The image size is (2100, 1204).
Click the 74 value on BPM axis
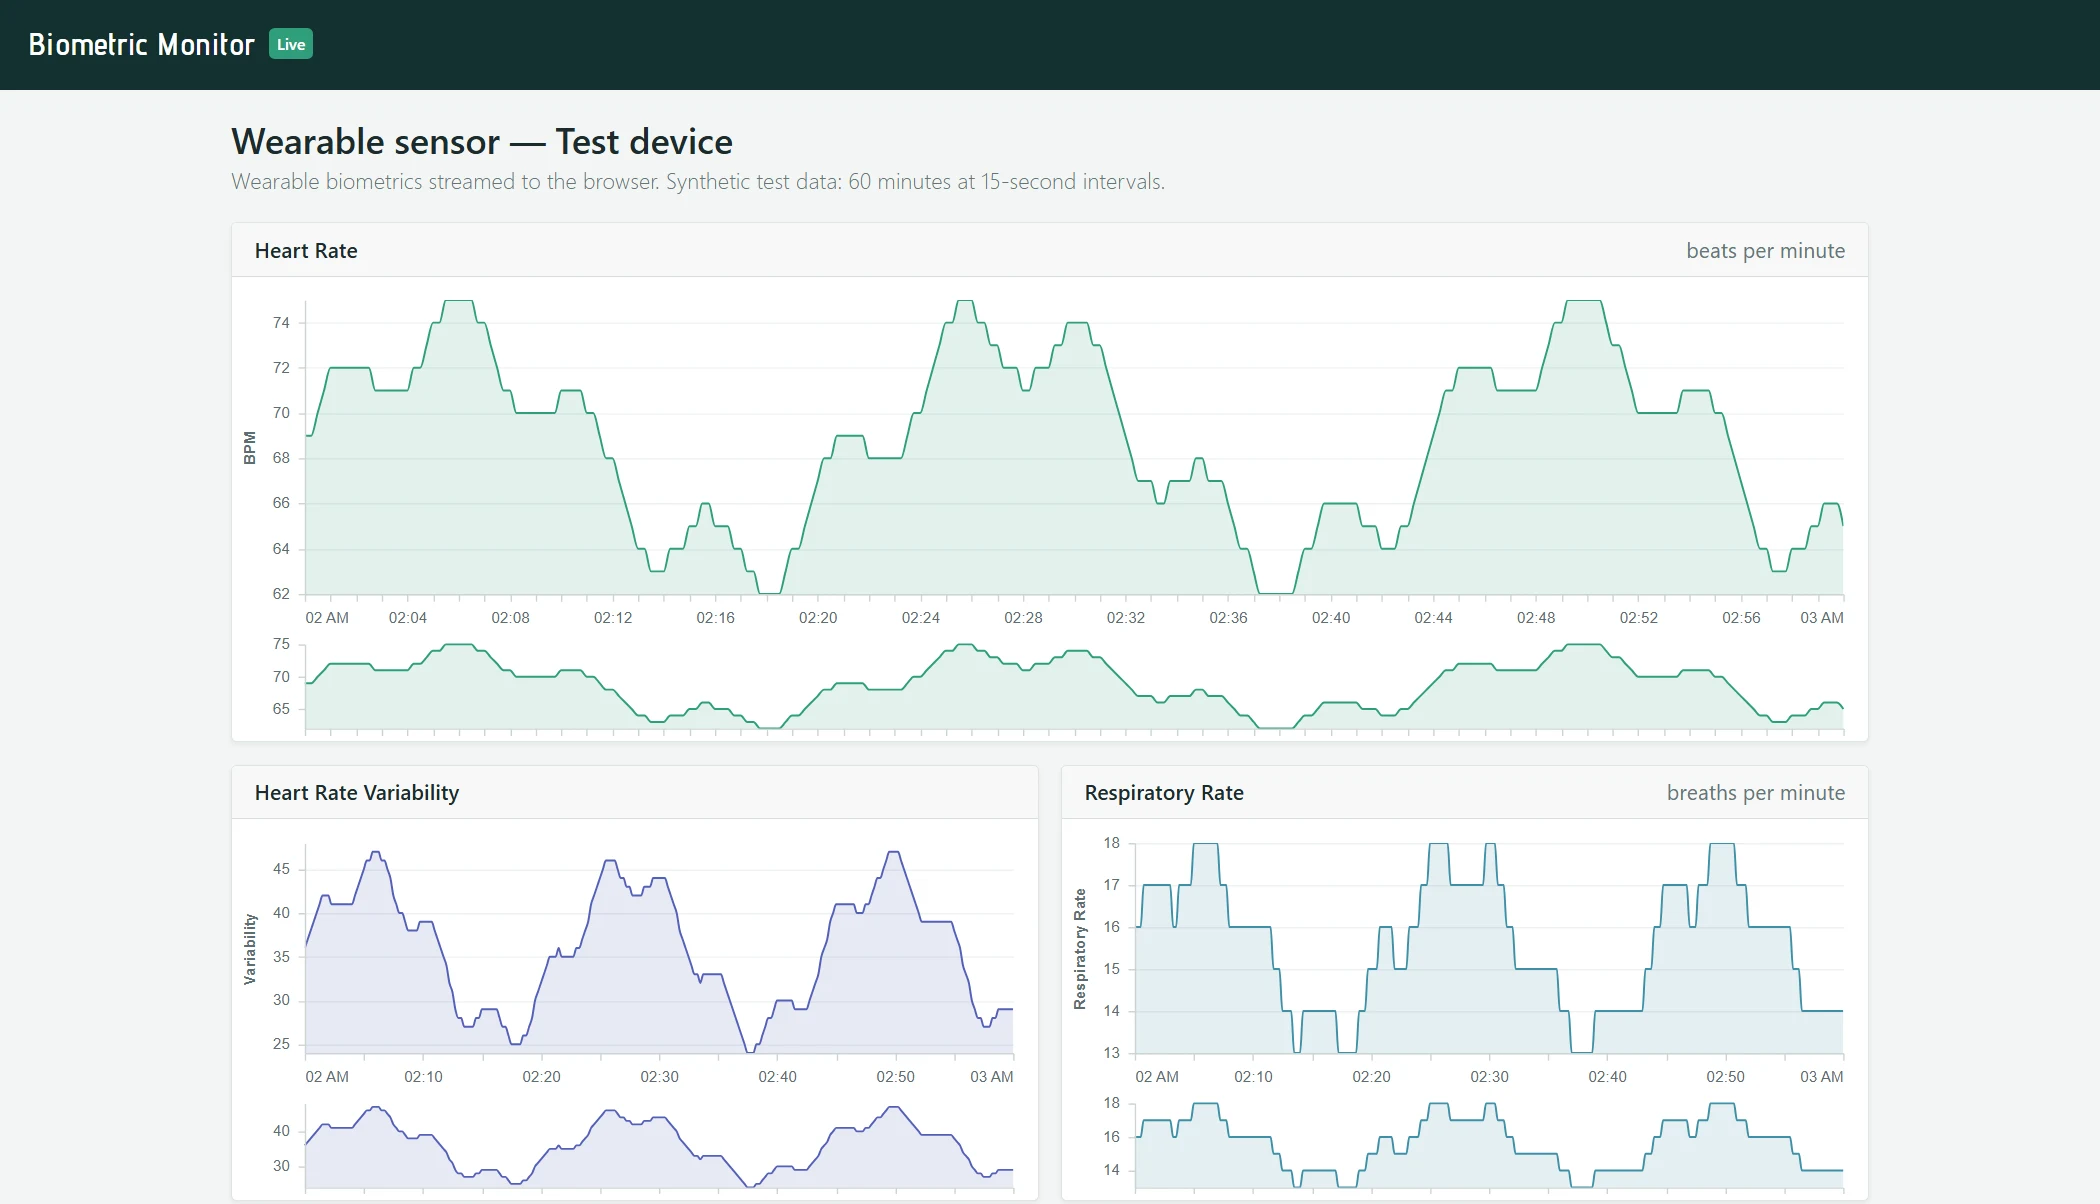pos(281,323)
